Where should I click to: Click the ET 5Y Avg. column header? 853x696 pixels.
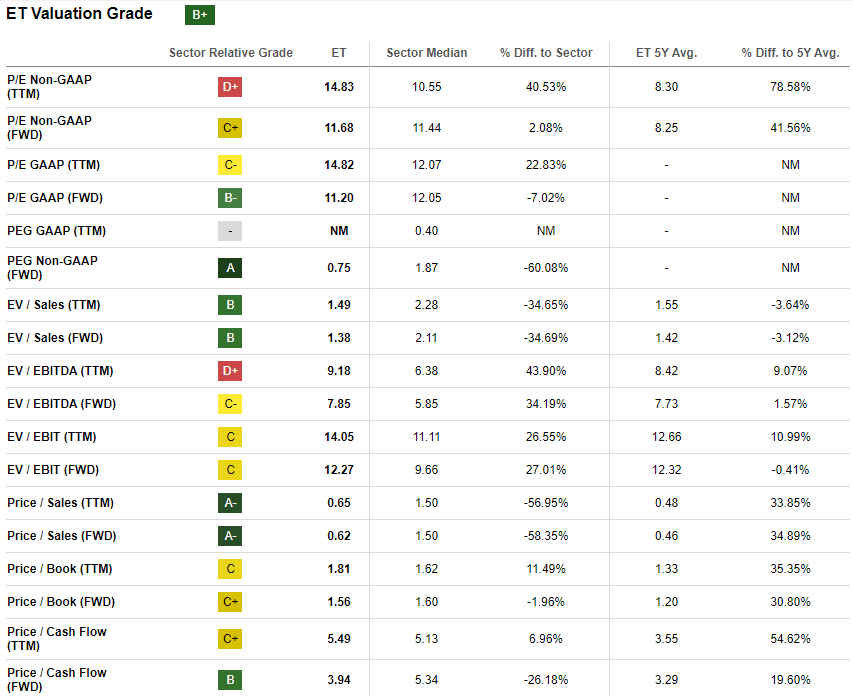pos(666,53)
